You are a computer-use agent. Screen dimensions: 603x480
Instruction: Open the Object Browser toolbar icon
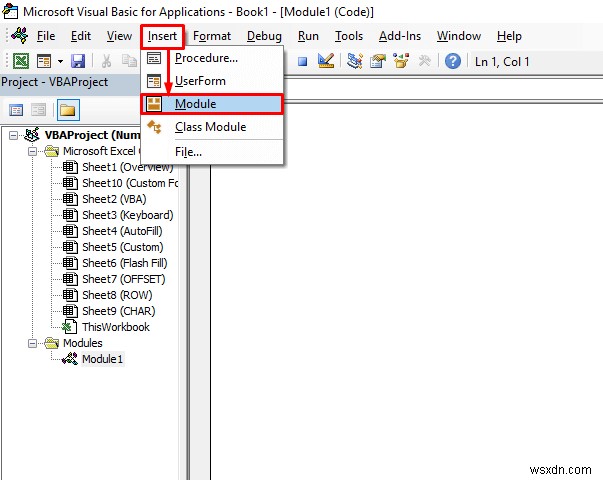click(401, 61)
